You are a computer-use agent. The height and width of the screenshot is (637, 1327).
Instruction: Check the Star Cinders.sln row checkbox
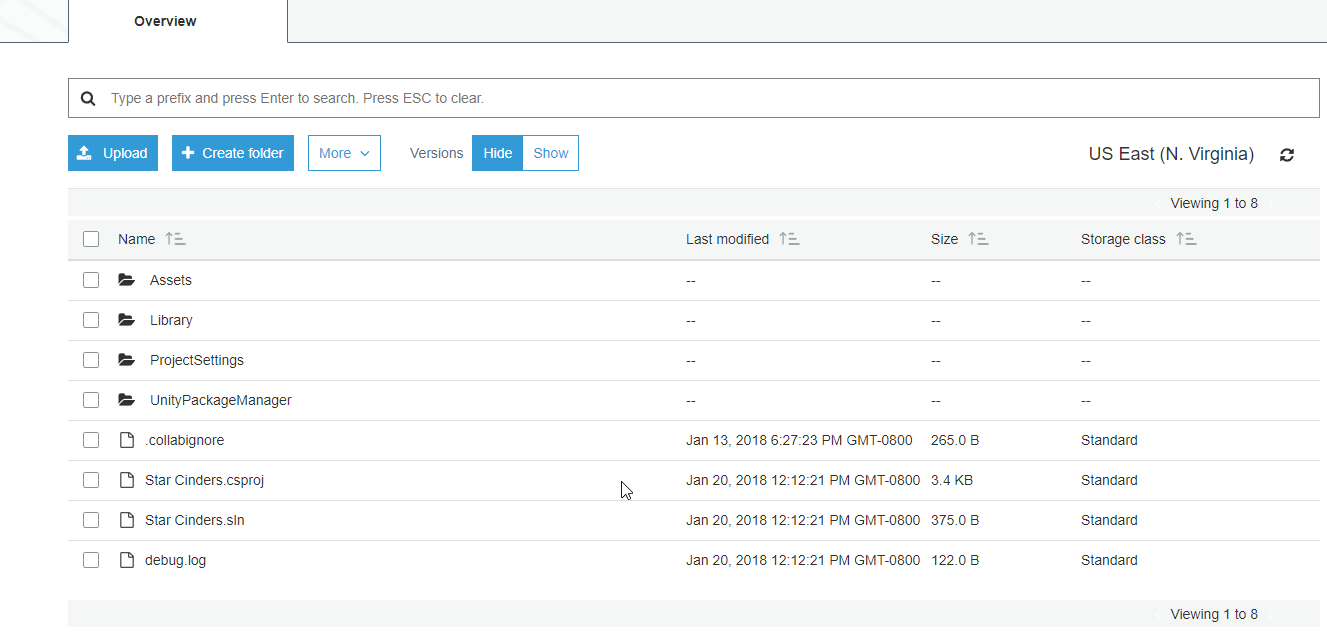91,520
